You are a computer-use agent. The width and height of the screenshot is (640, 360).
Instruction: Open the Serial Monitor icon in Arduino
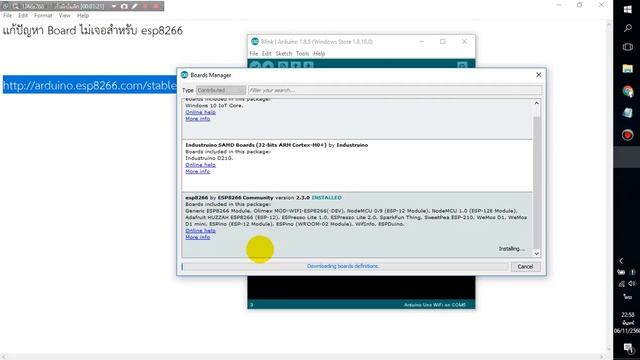coord(462,65)
